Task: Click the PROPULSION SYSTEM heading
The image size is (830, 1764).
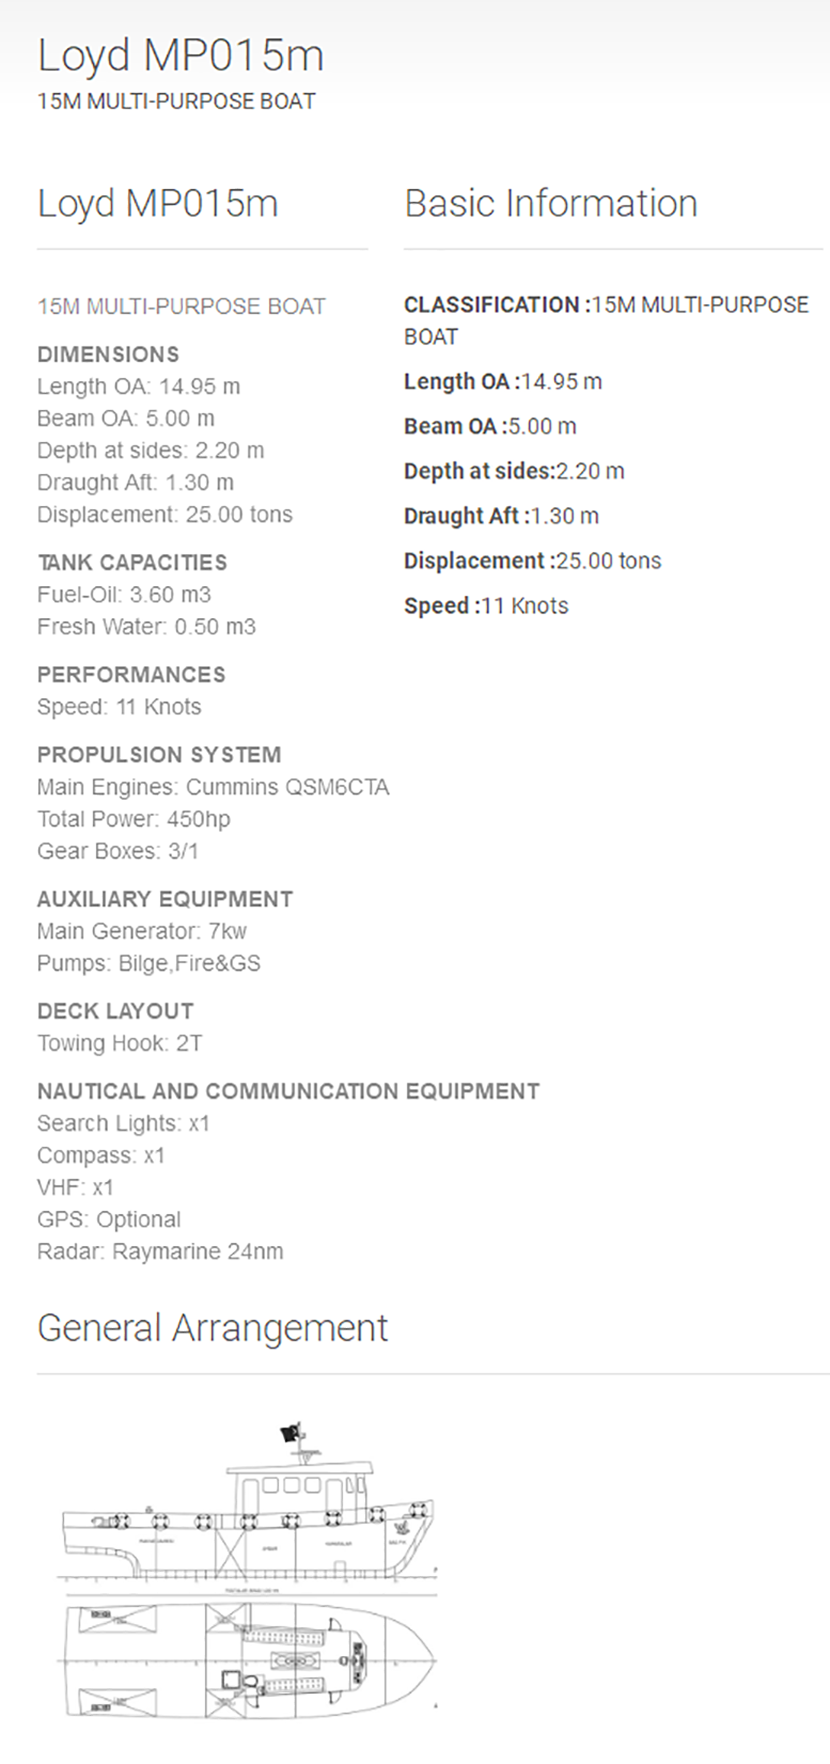Action: [159, 754]
